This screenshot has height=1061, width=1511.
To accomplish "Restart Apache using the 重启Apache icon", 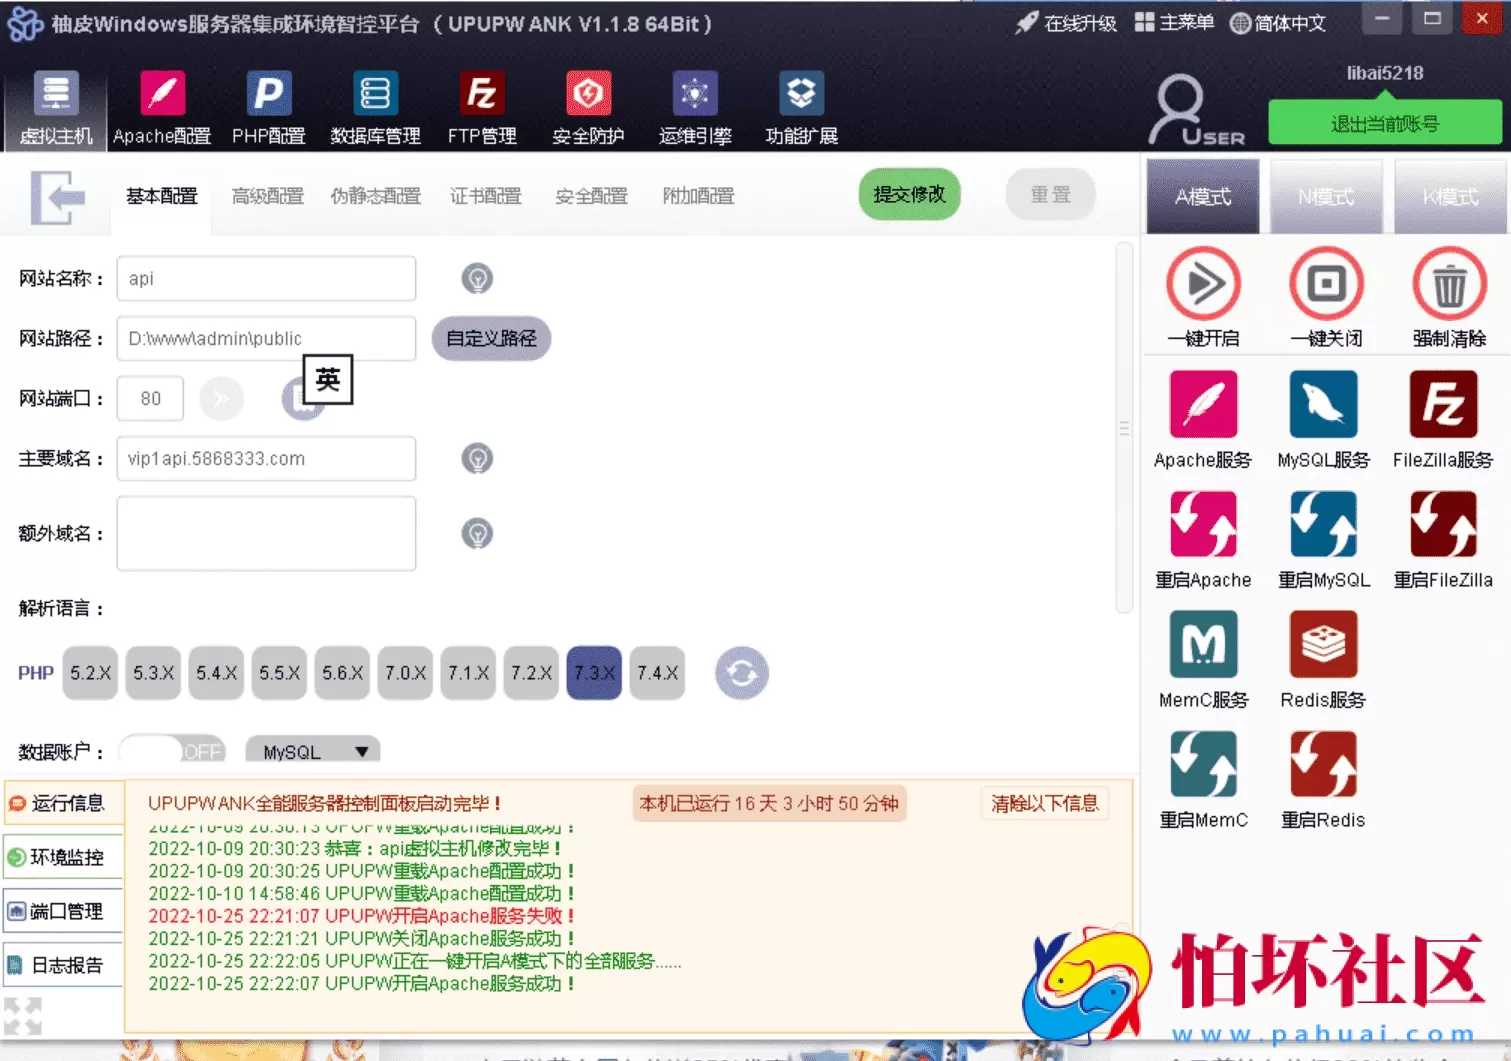I will (x=1202, y=524).
